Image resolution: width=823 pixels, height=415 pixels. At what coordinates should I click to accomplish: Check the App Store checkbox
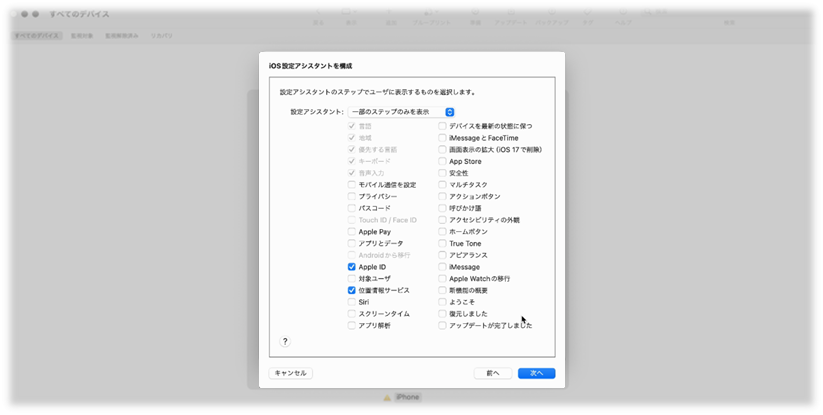pyautogui.click(x=442, y=162)
